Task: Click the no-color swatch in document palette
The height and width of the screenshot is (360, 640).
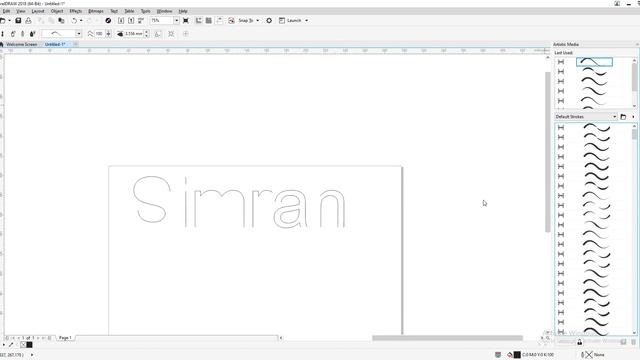Action: tap(22, 345)
